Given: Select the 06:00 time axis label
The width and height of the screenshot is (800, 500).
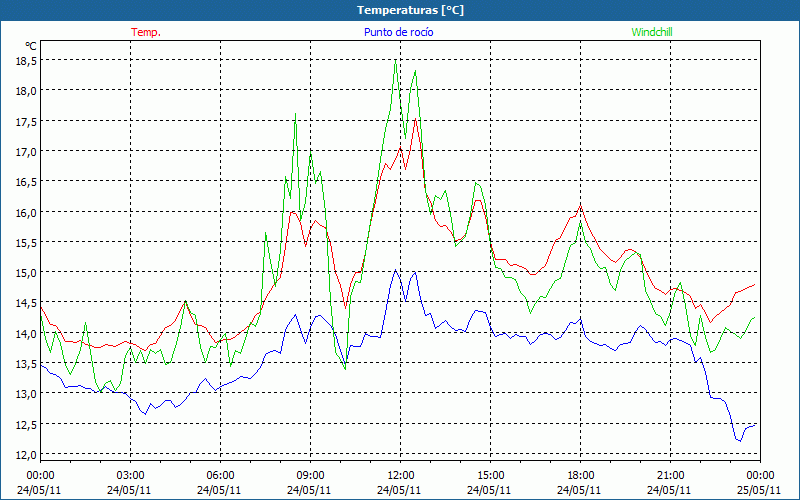Looking at the screenshot, I should click(220, 475).
